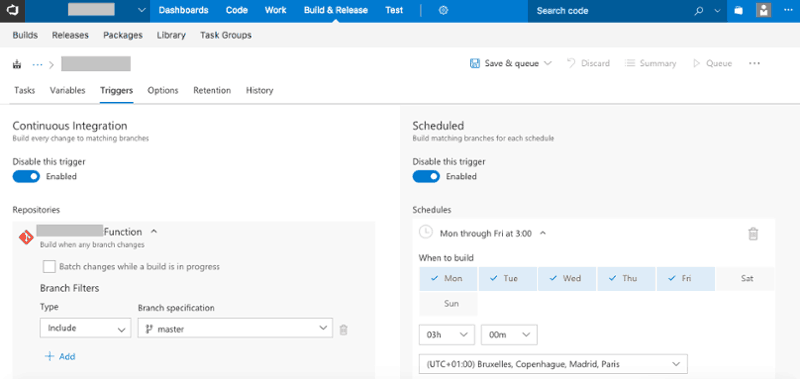The width and height of the screenshot is (800, 379).
Task: Add a new branch filter
Action: point(60,357)
